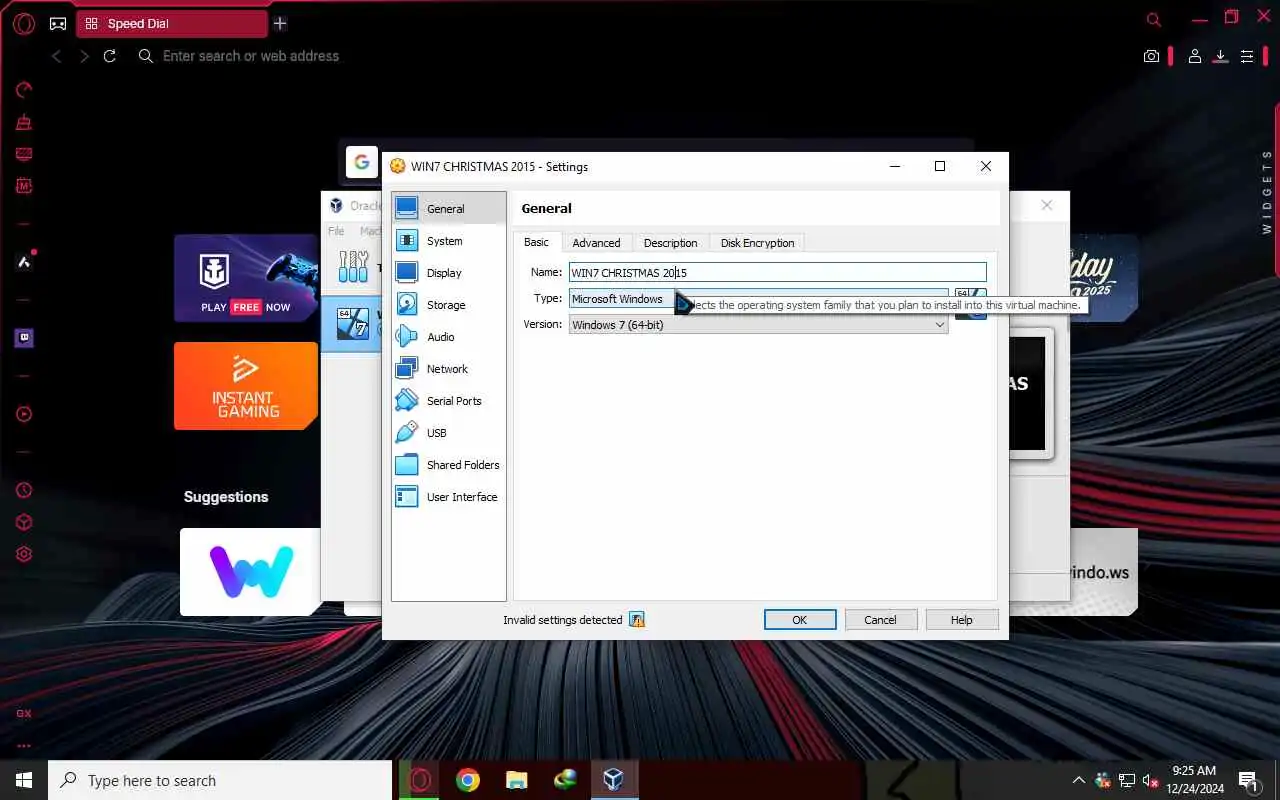This screenshot has width=1280, height=800.
Task: Click the muted volume tray icon
Action: point(1150,781)
